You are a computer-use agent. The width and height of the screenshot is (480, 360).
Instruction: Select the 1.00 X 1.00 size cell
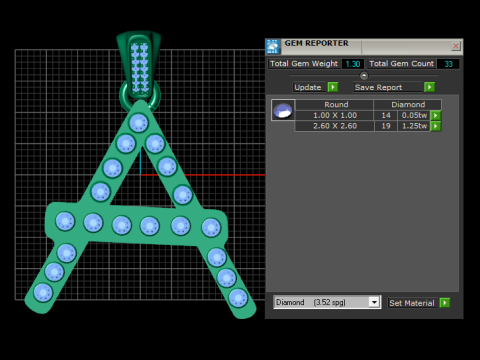click(x=335, y=115)
